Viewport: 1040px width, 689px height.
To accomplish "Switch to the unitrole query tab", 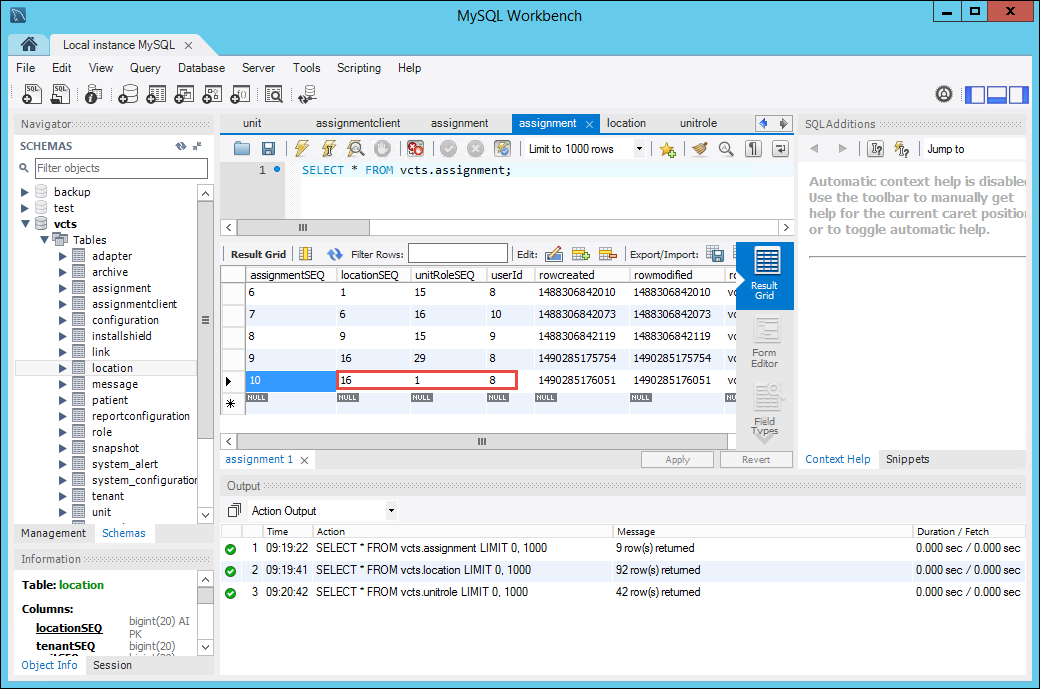I will coord(698,123).
